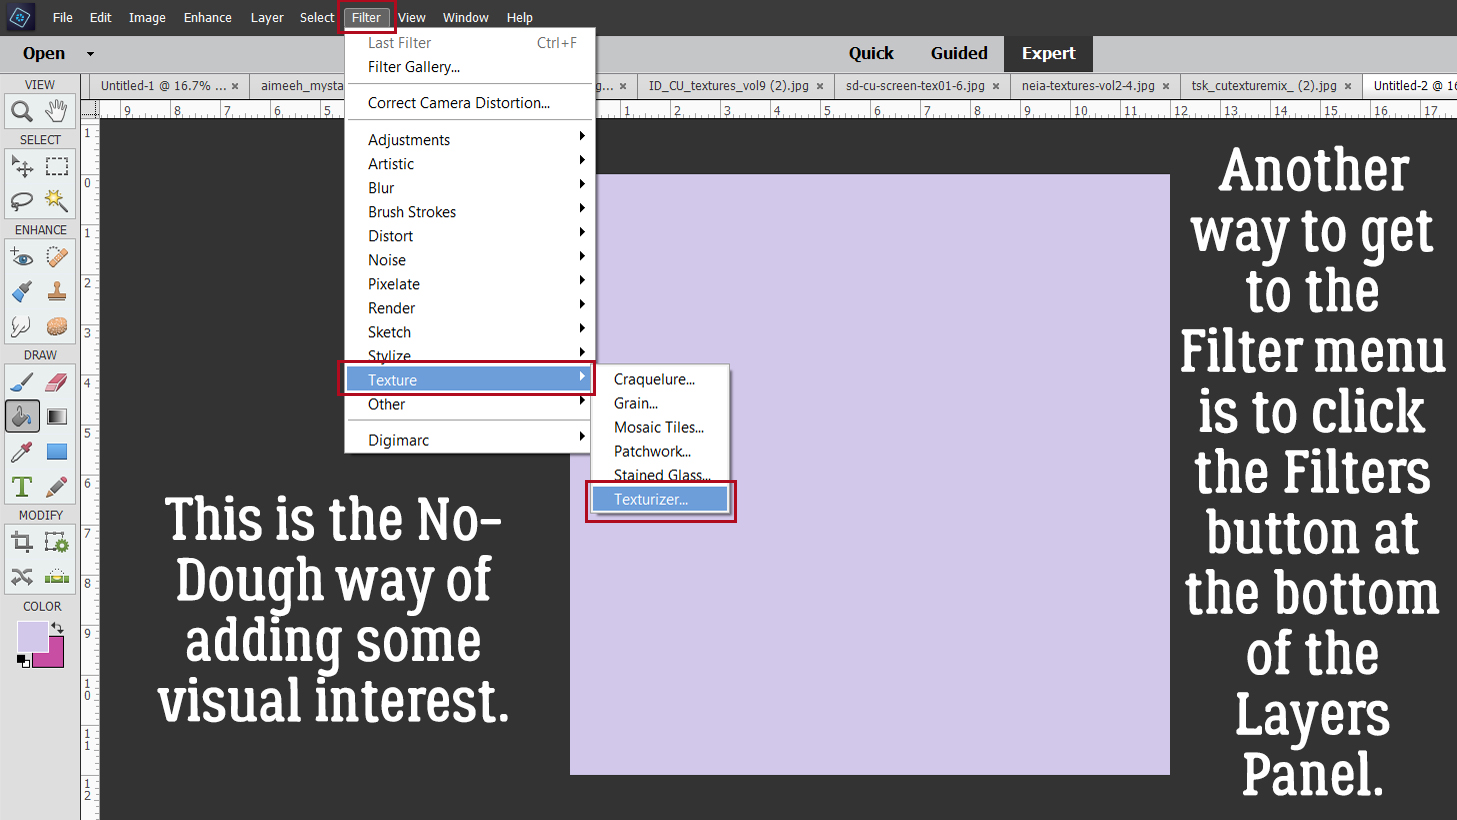1457x820 pixels.
Task: Open the dropdown arrow next to Open
Action: click(90, 54)
